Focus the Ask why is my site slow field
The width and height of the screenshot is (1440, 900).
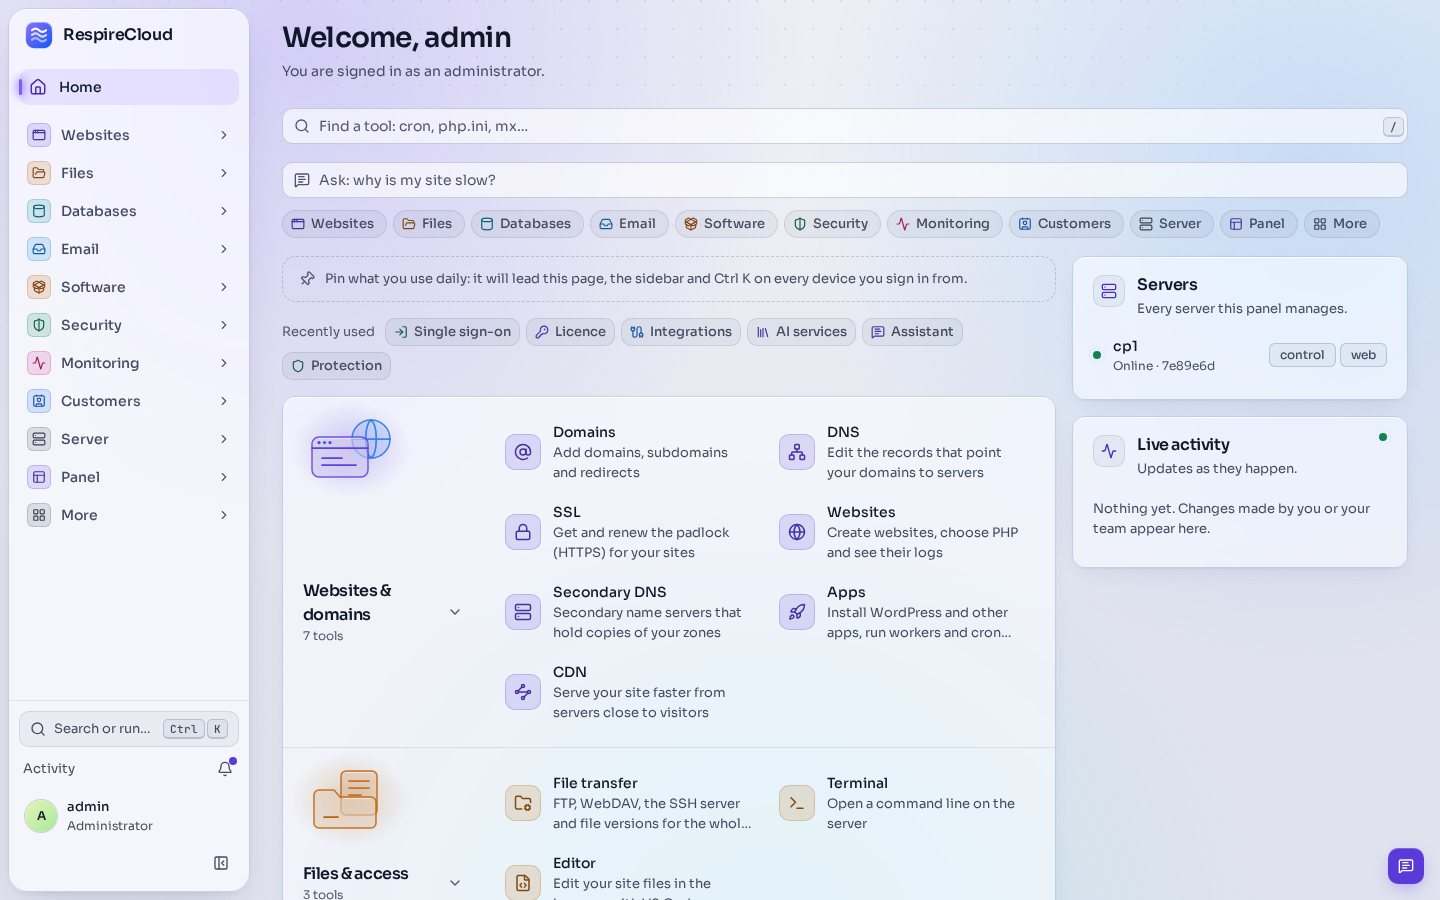(844, 180)
